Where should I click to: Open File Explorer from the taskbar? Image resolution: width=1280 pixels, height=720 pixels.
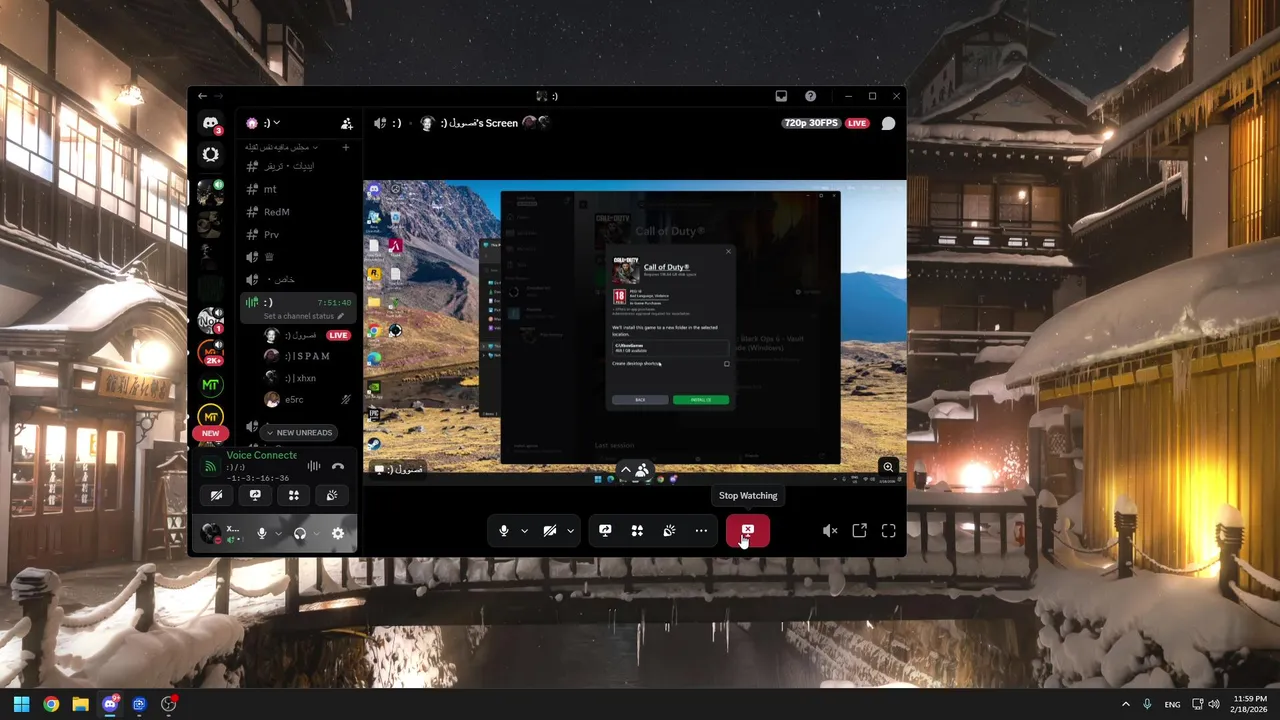(80, 704)
